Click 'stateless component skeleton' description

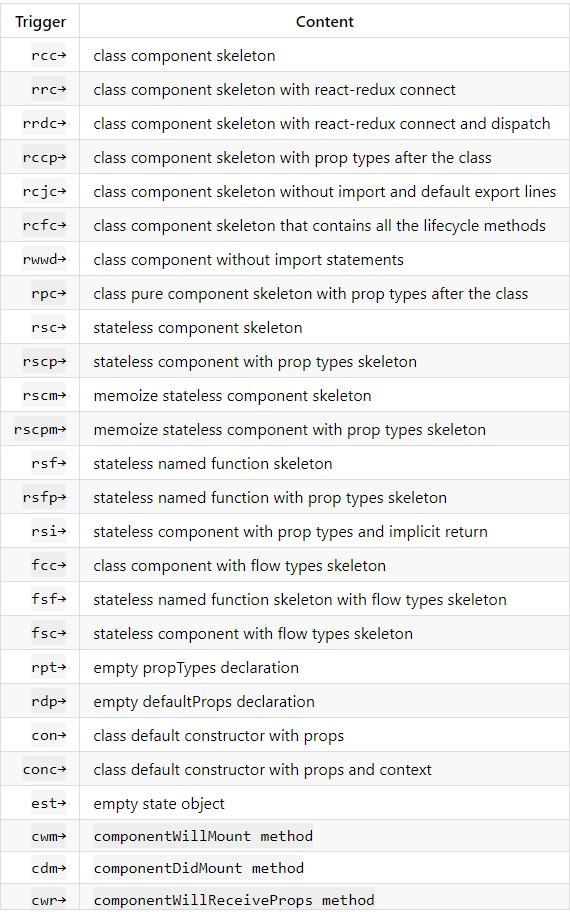pyautogui.click(x=198, y=327)
